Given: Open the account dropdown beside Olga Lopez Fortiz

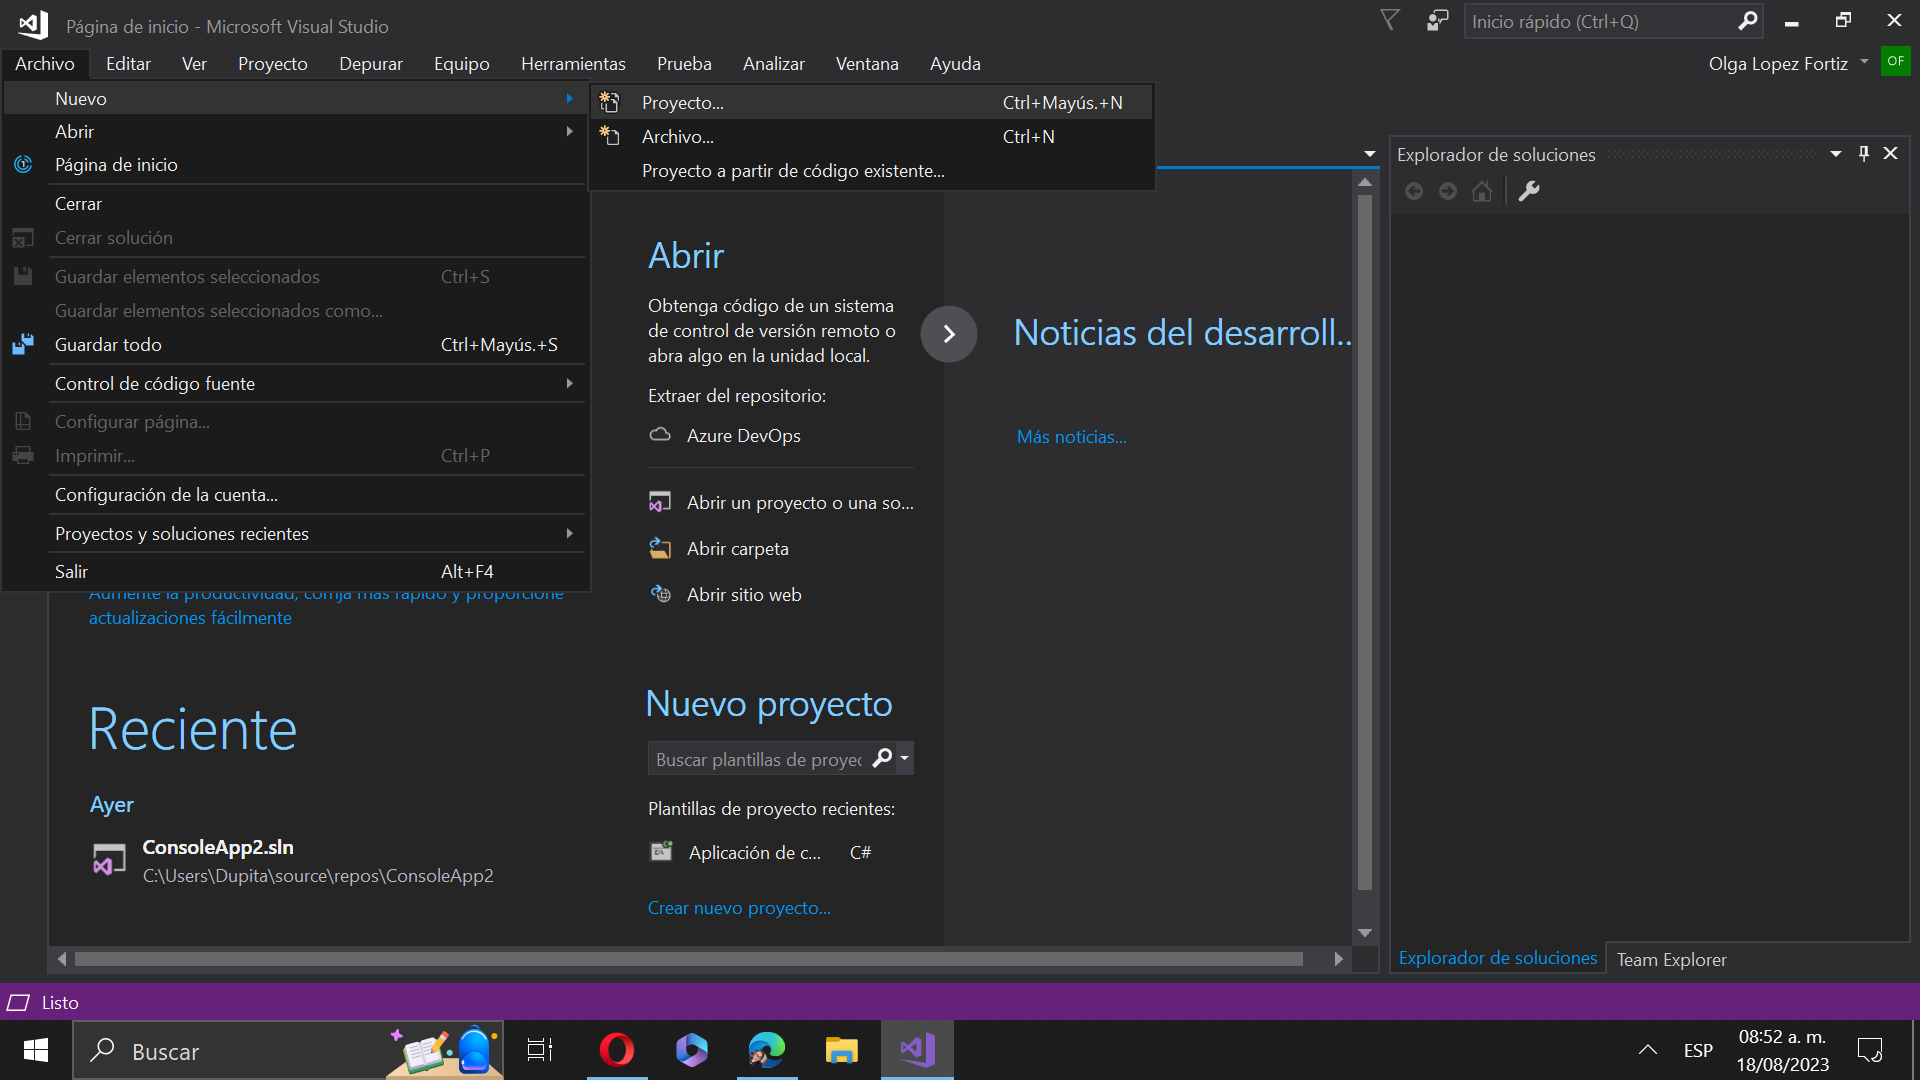Looking at the screenshot, I should tap(1864, 62).
